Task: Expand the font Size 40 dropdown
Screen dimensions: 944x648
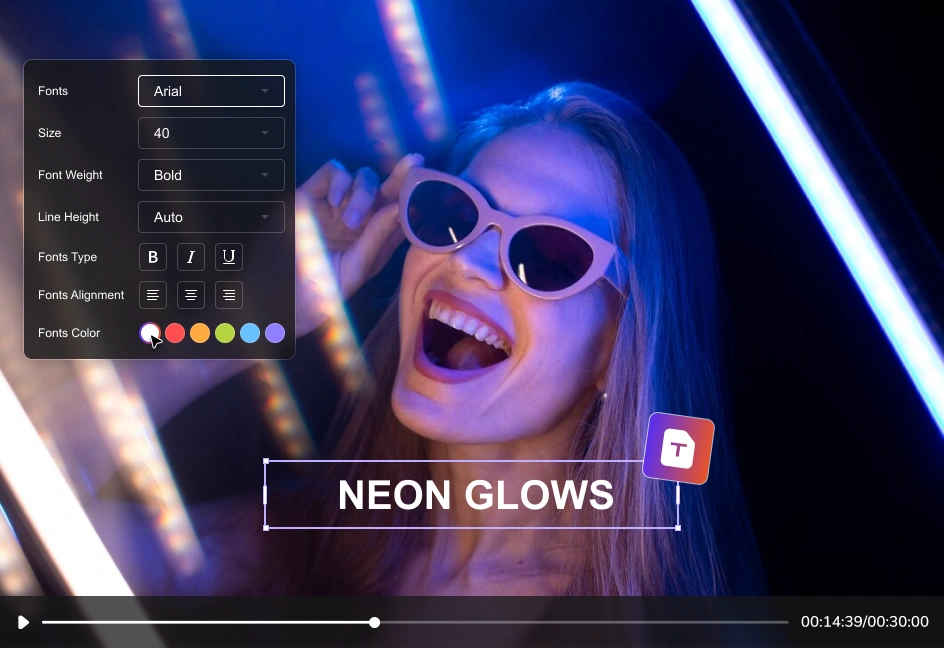Action: pos(211,133)
